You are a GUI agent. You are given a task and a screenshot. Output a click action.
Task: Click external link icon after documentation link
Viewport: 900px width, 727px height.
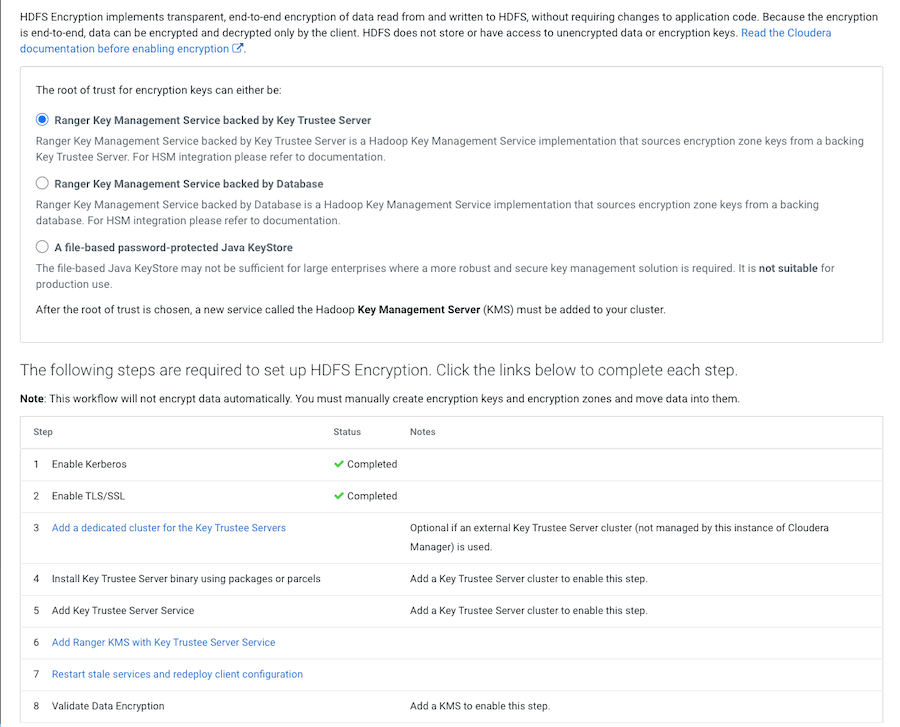(x=238, y=49)
